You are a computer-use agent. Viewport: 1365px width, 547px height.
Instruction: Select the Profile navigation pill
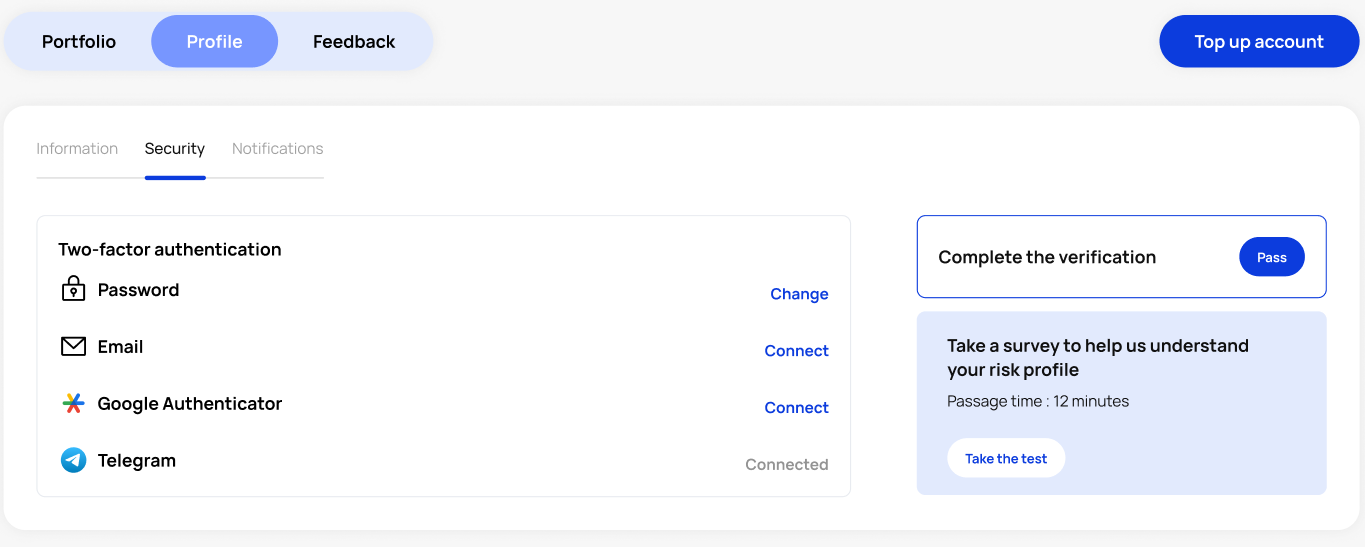(214, 42)
